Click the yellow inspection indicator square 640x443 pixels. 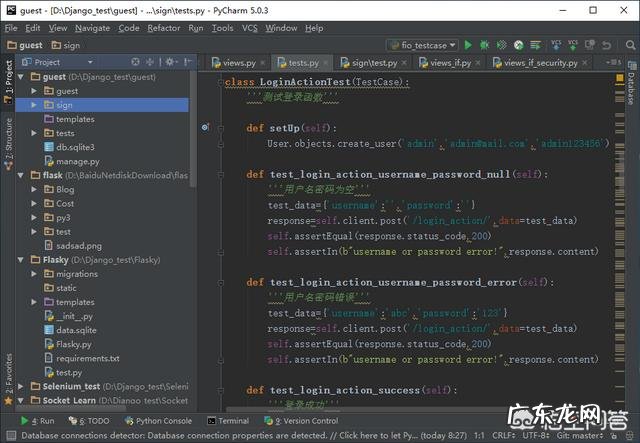coord(620,78)
